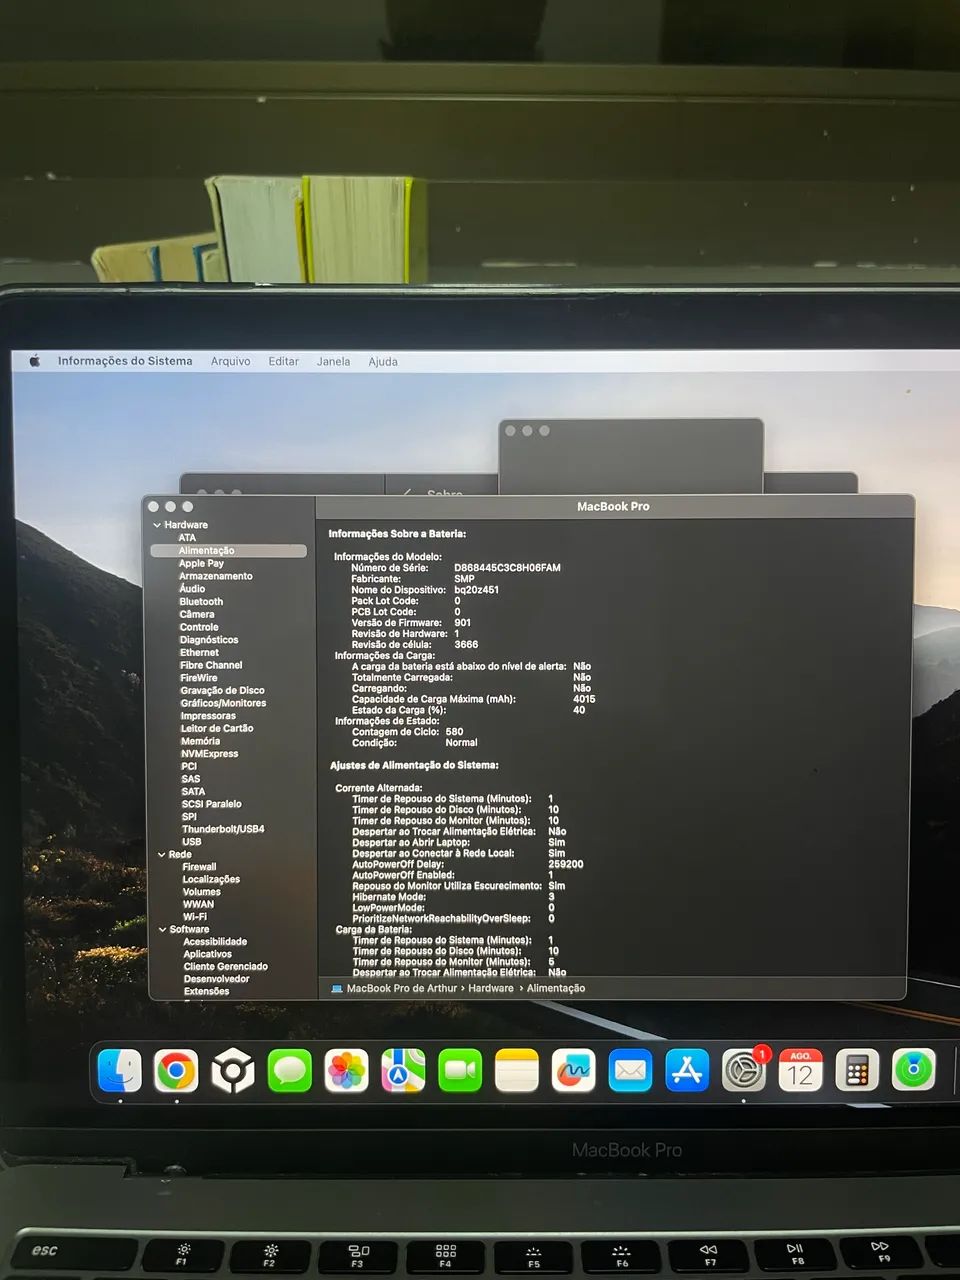Launch Calculator from the Dock
This screenshot has width=960, height=1280.
point(857,1070)
